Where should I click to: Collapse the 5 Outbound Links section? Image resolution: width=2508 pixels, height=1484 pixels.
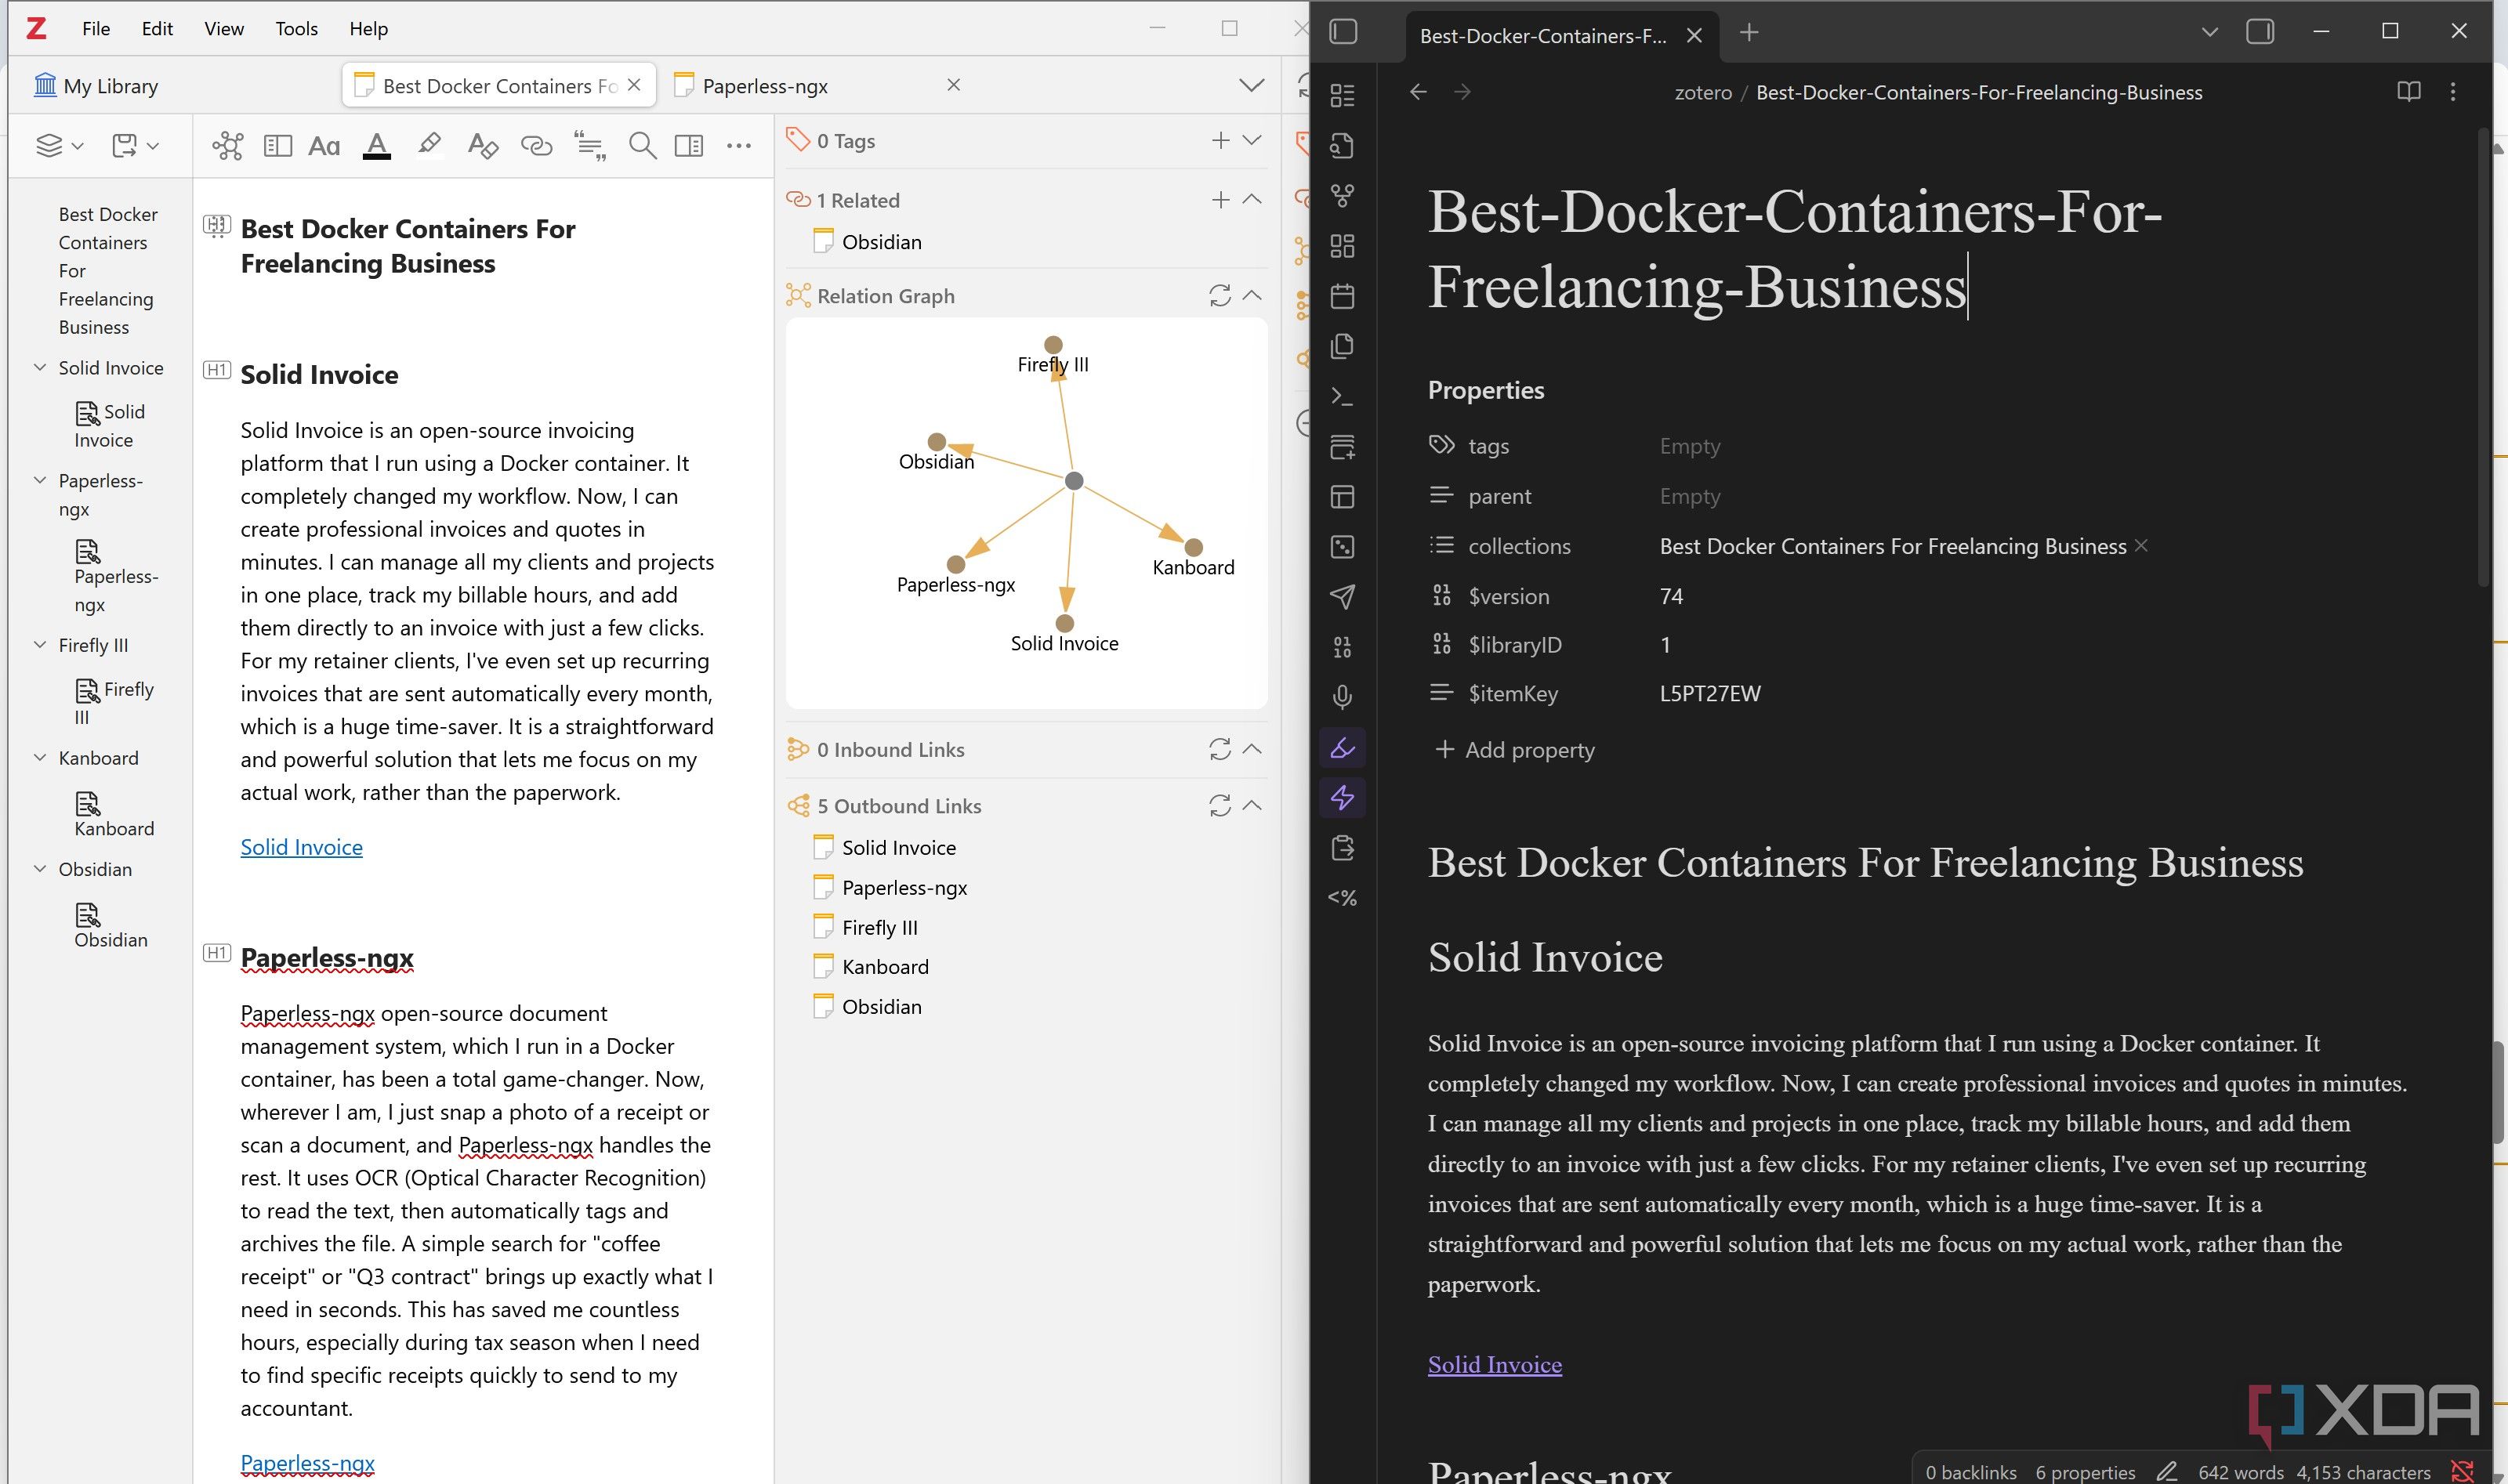pos(1251,806)
